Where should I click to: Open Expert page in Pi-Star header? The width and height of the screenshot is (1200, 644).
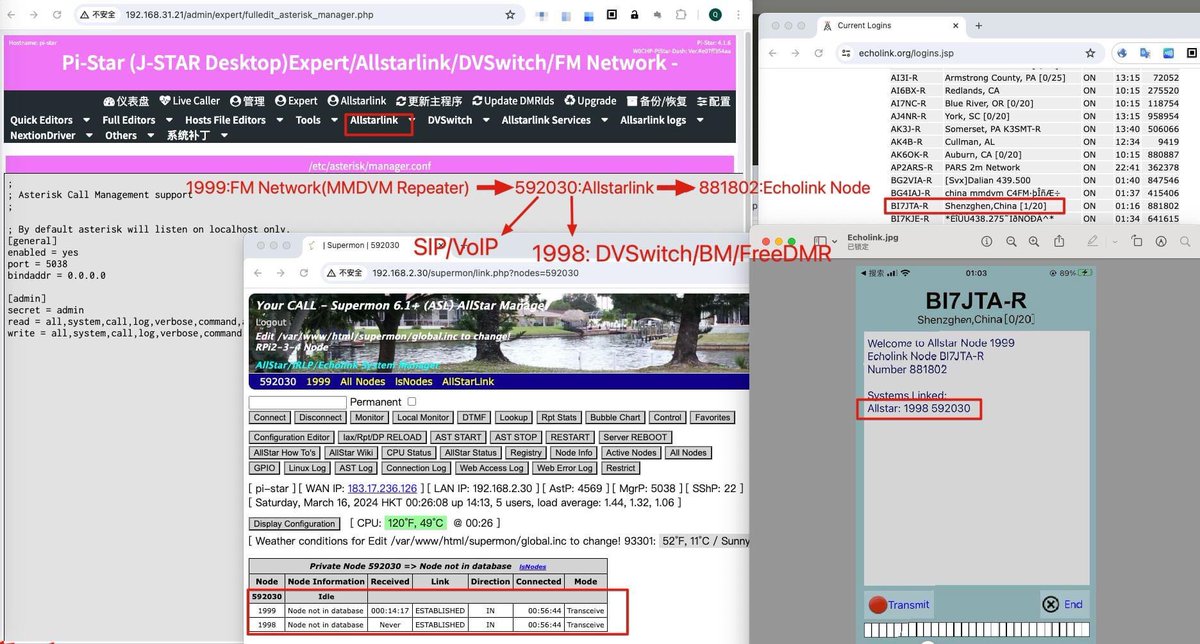(x=295, y=101)
